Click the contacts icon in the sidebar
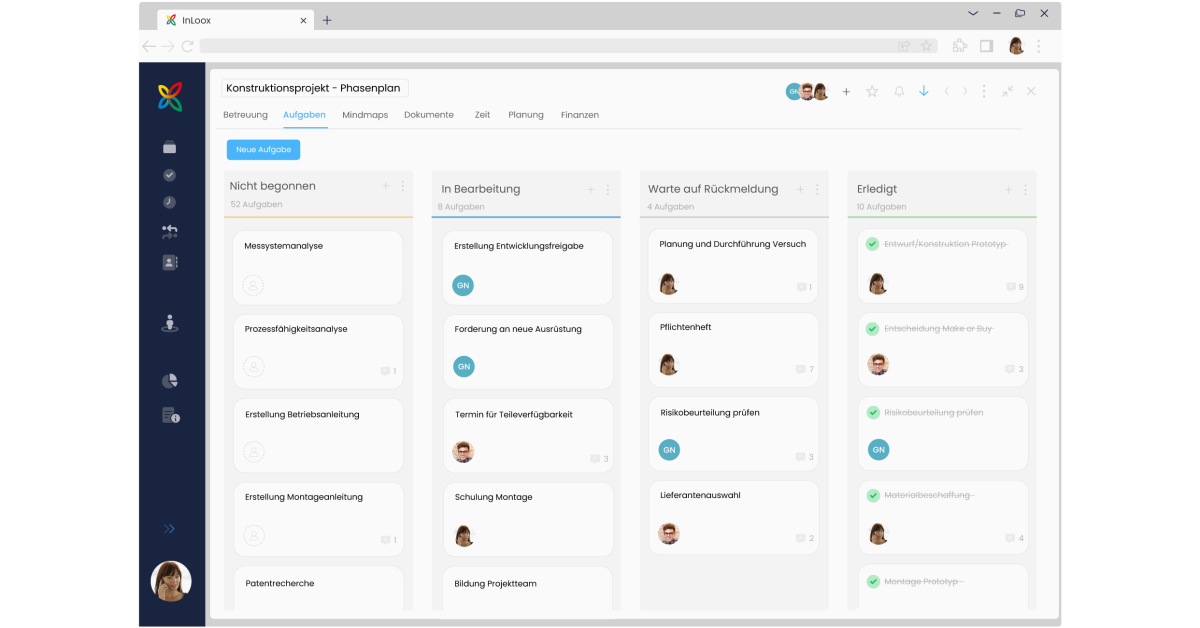 coord(170,263)
